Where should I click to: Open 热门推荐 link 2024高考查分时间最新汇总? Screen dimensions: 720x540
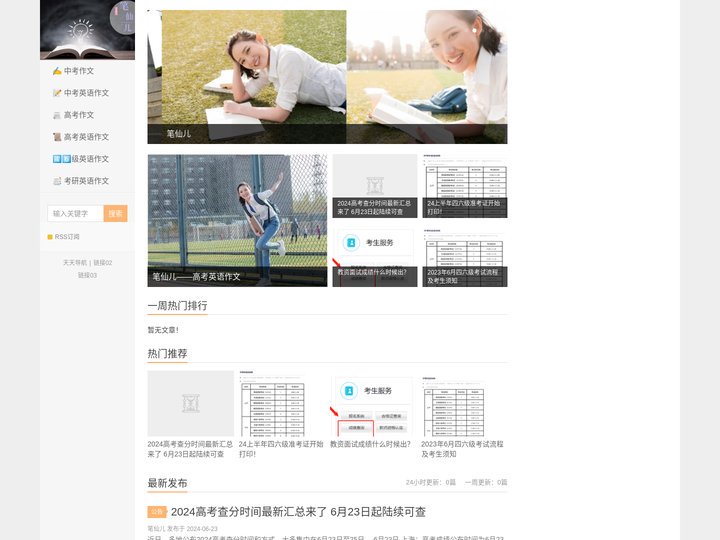[x=190, y=449]
